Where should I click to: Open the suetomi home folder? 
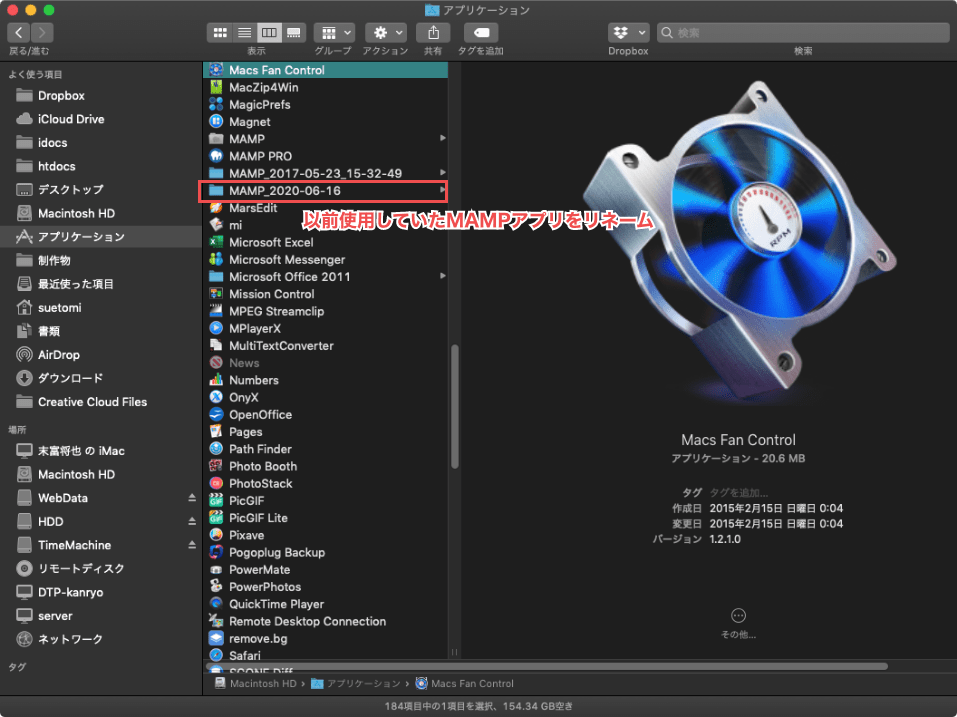pos(59,308)
